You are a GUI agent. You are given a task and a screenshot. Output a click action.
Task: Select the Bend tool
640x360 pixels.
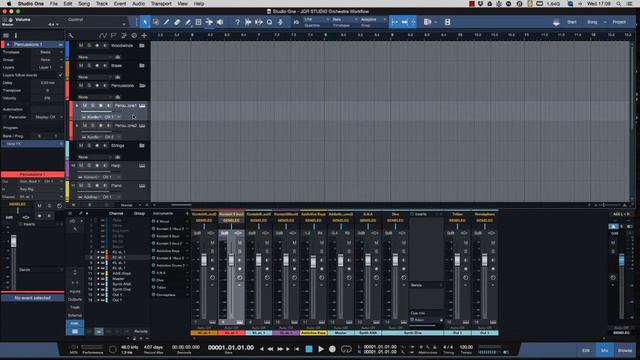click(x=209, y=22)
